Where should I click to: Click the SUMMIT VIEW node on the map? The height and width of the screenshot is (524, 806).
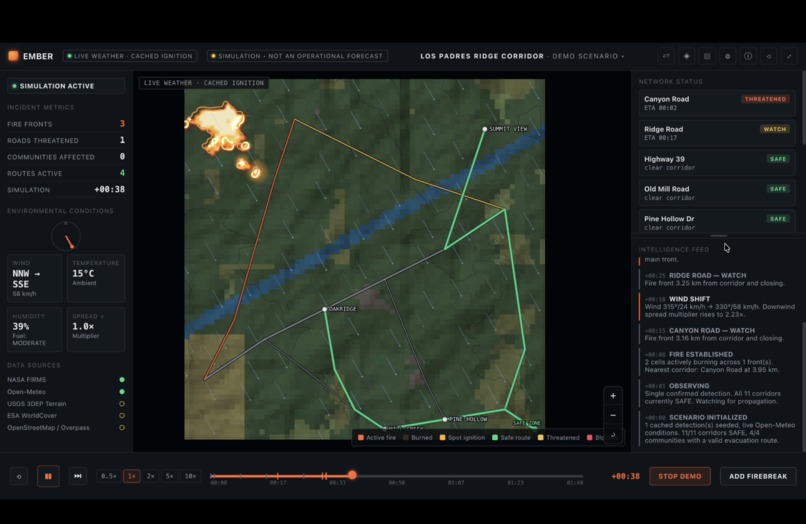484,129
